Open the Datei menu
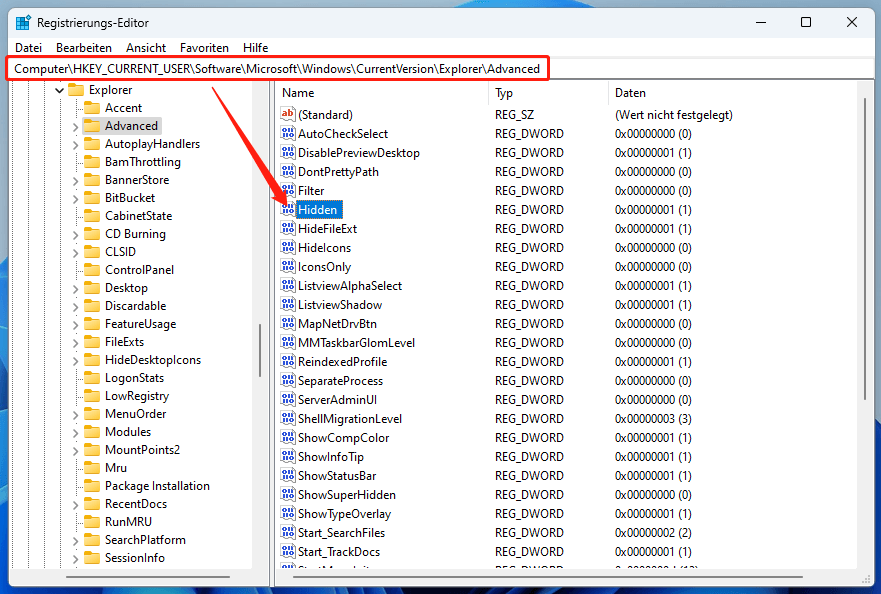Viewport: 881px width, 594px height. (x=28, y=48)
